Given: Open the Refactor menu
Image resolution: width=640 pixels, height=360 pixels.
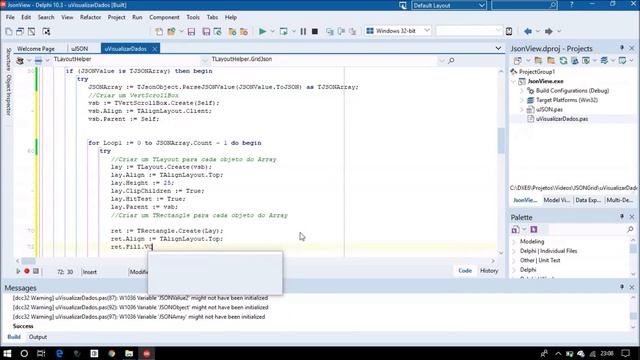Looking at the screenshot, I should (x=90, y=17).
